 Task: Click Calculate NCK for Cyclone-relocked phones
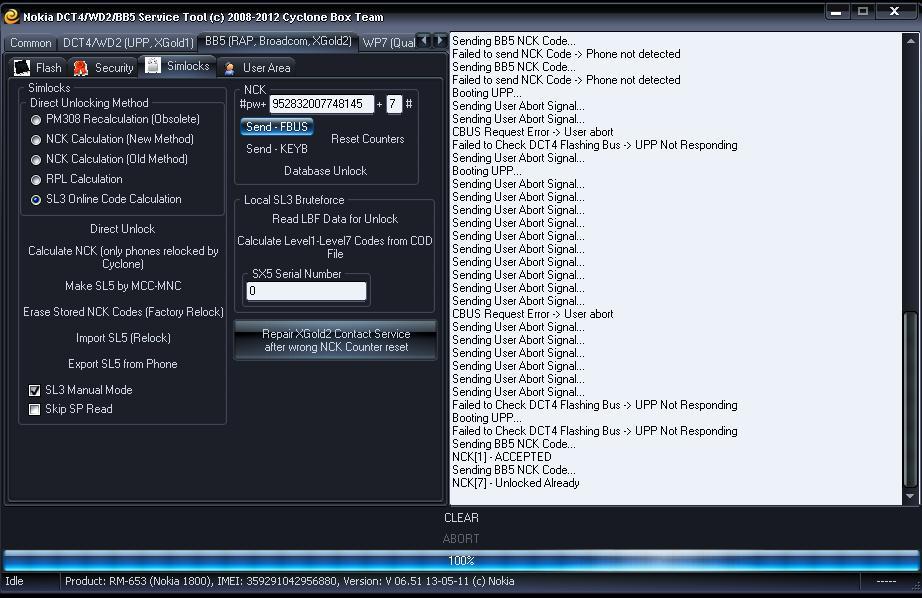click(123, 257)
